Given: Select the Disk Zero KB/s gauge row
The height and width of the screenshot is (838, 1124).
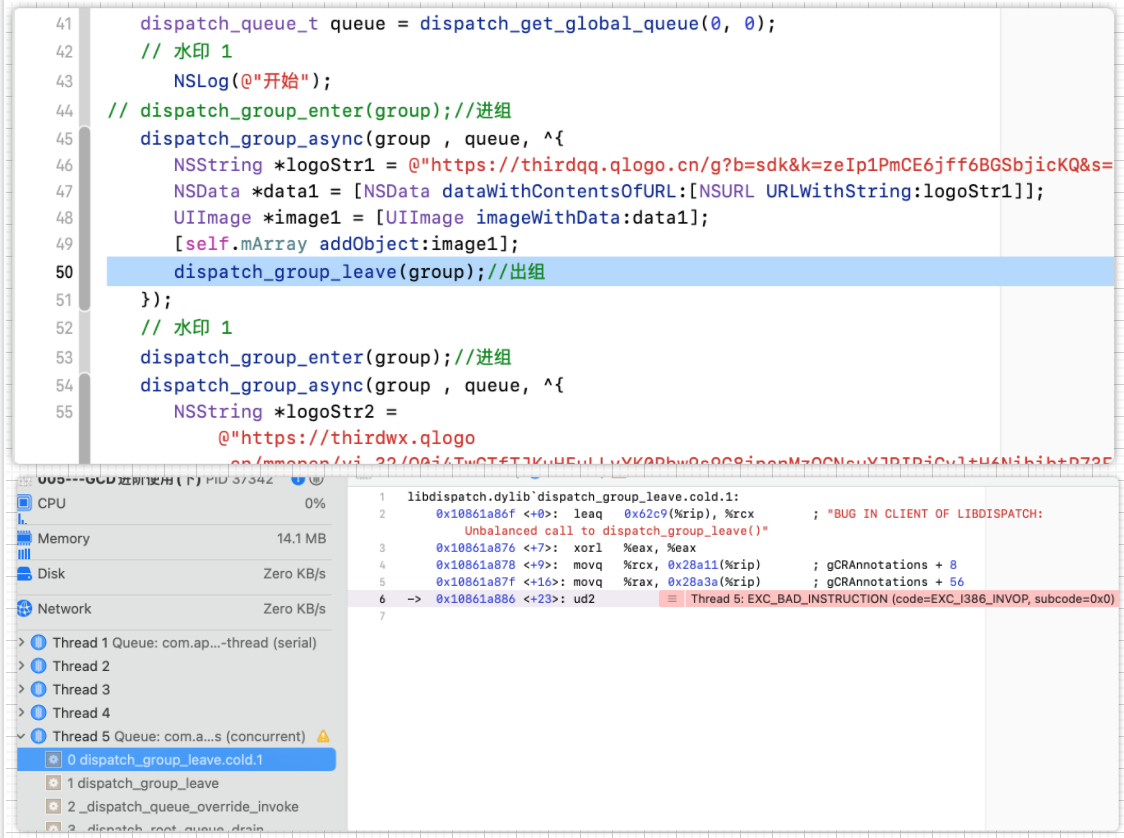Looking at the screenshot, I should 176,573.
